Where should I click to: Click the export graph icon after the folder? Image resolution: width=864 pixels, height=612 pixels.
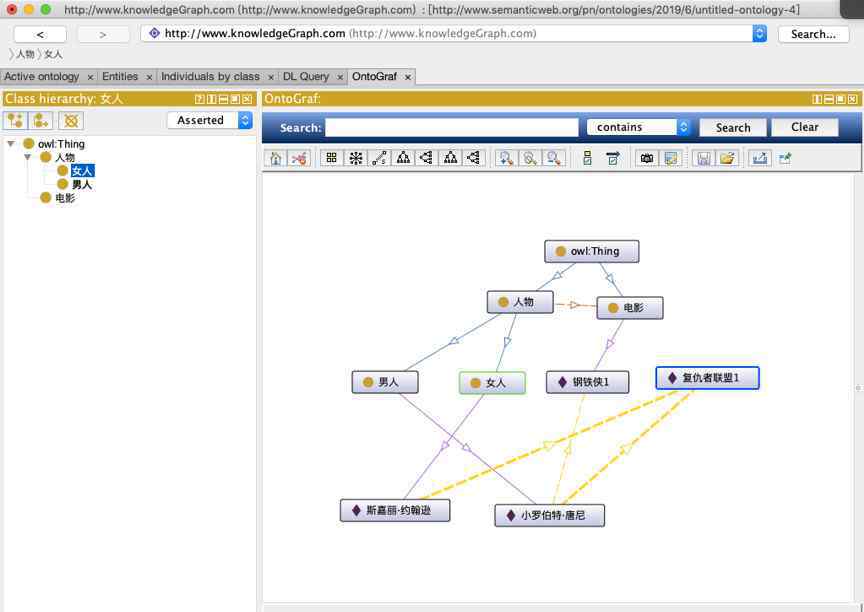click(x=760, y=159)
